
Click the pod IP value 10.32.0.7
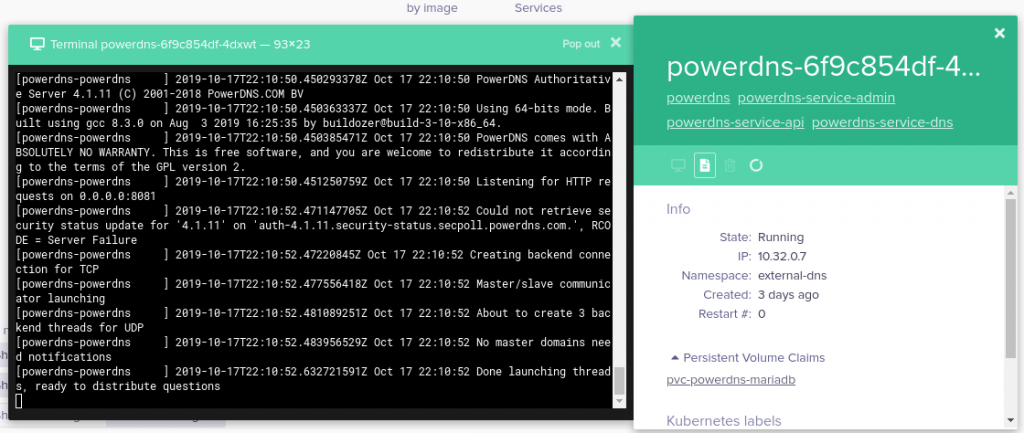[x=783, y=256]
